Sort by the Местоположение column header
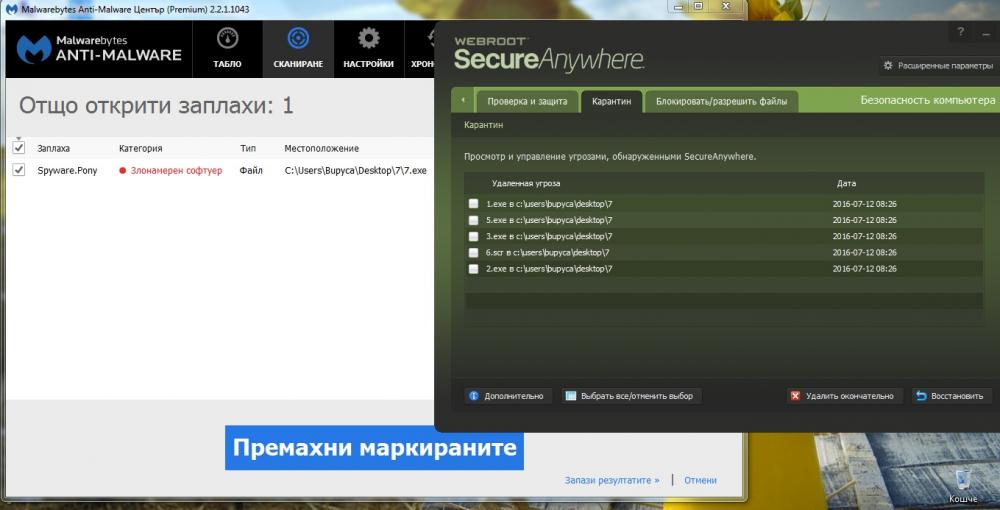 pyautogui.click(x=321, y=148)
